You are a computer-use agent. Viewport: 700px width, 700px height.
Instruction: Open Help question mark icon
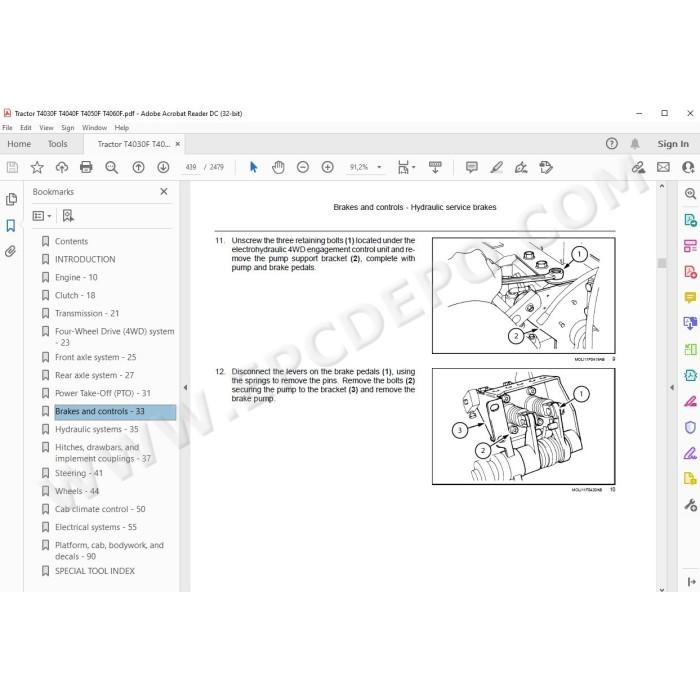tap(612, 144)
